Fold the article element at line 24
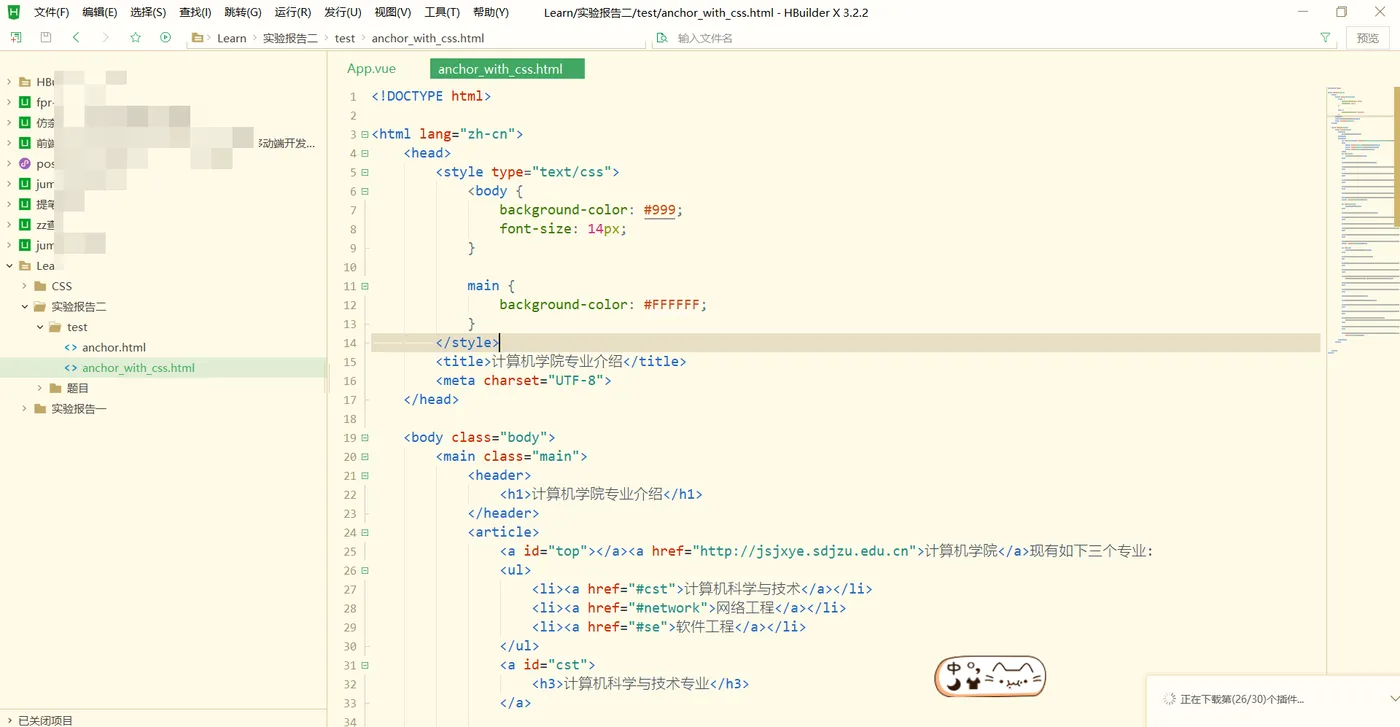 (365, 533)
